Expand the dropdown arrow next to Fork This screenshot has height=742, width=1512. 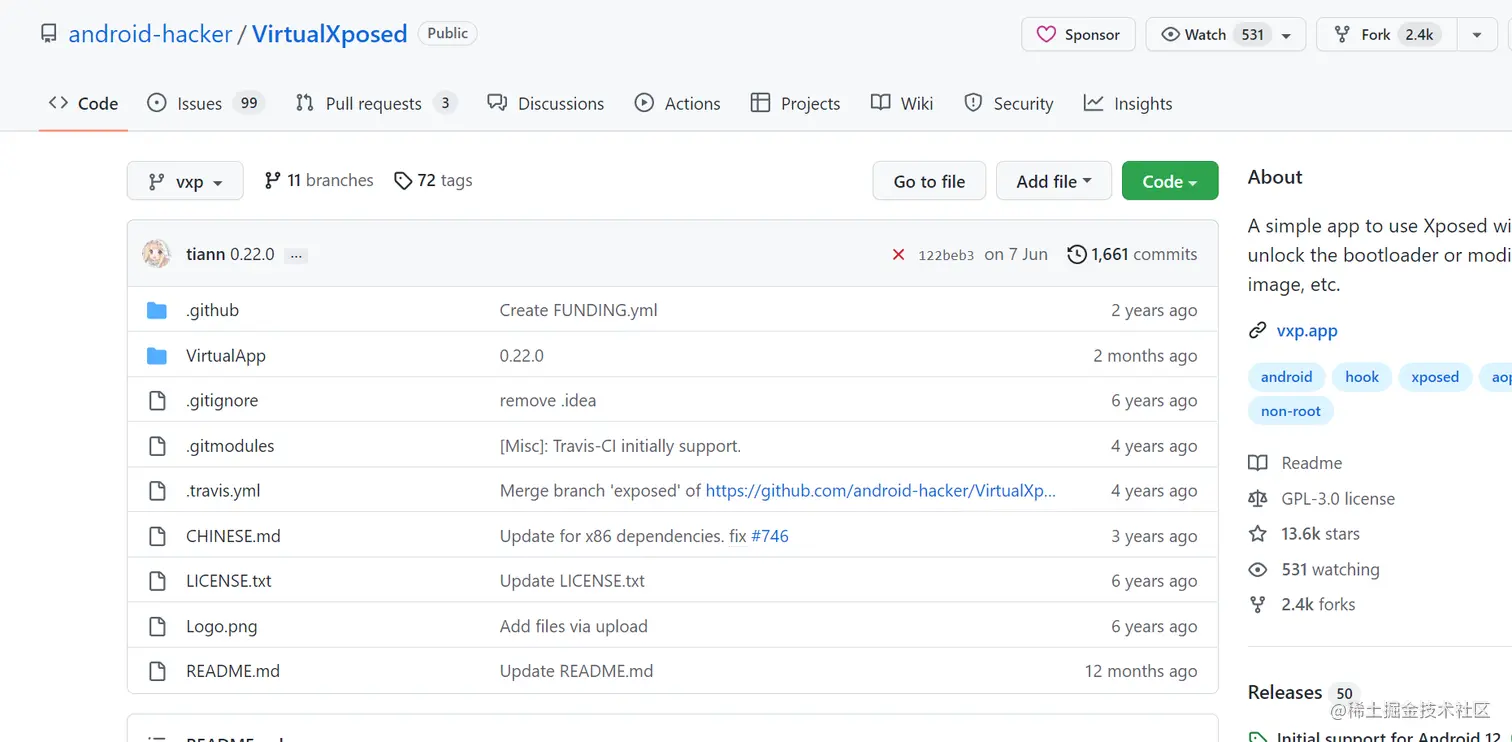[1477, 34]
